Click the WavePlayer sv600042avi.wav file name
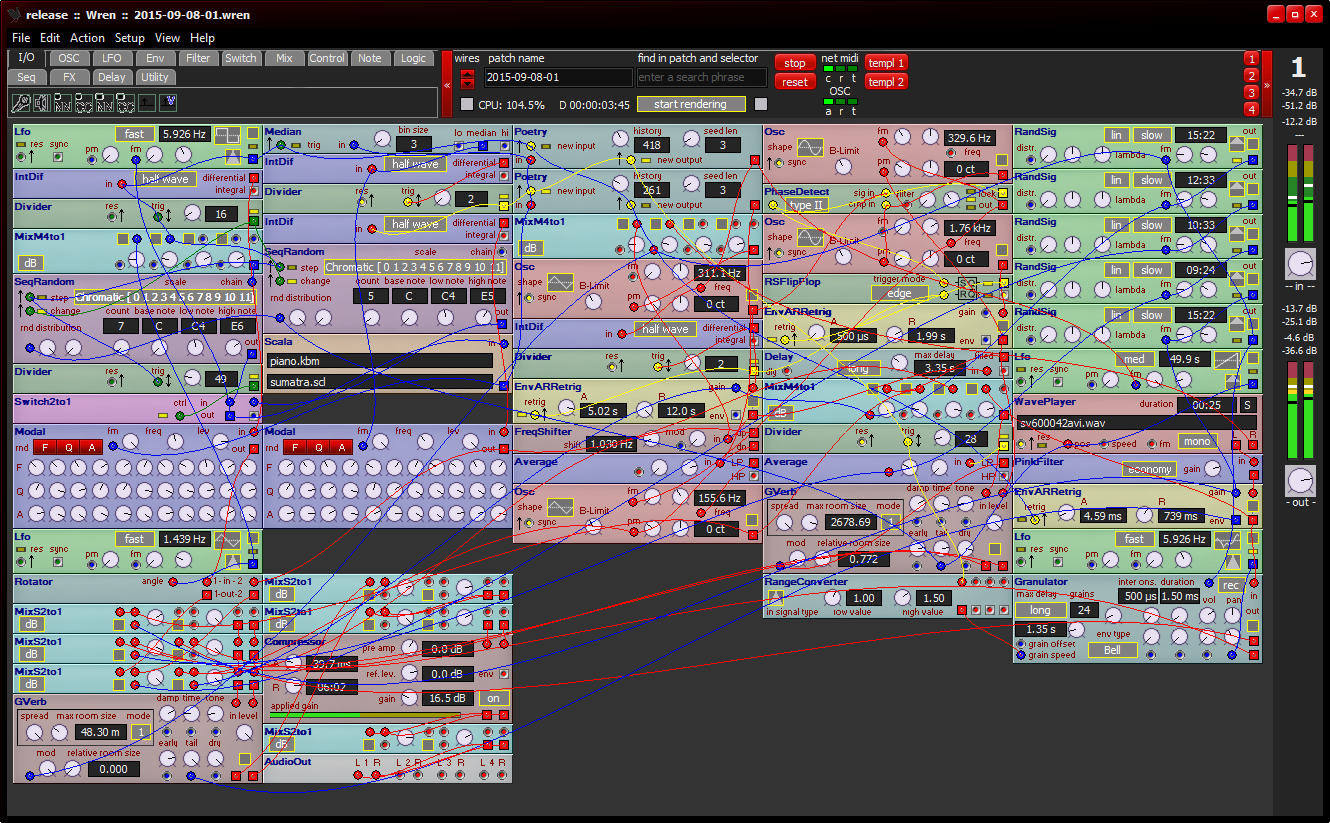This screenshot has height=823, width=1330. tap(1137, 423)
